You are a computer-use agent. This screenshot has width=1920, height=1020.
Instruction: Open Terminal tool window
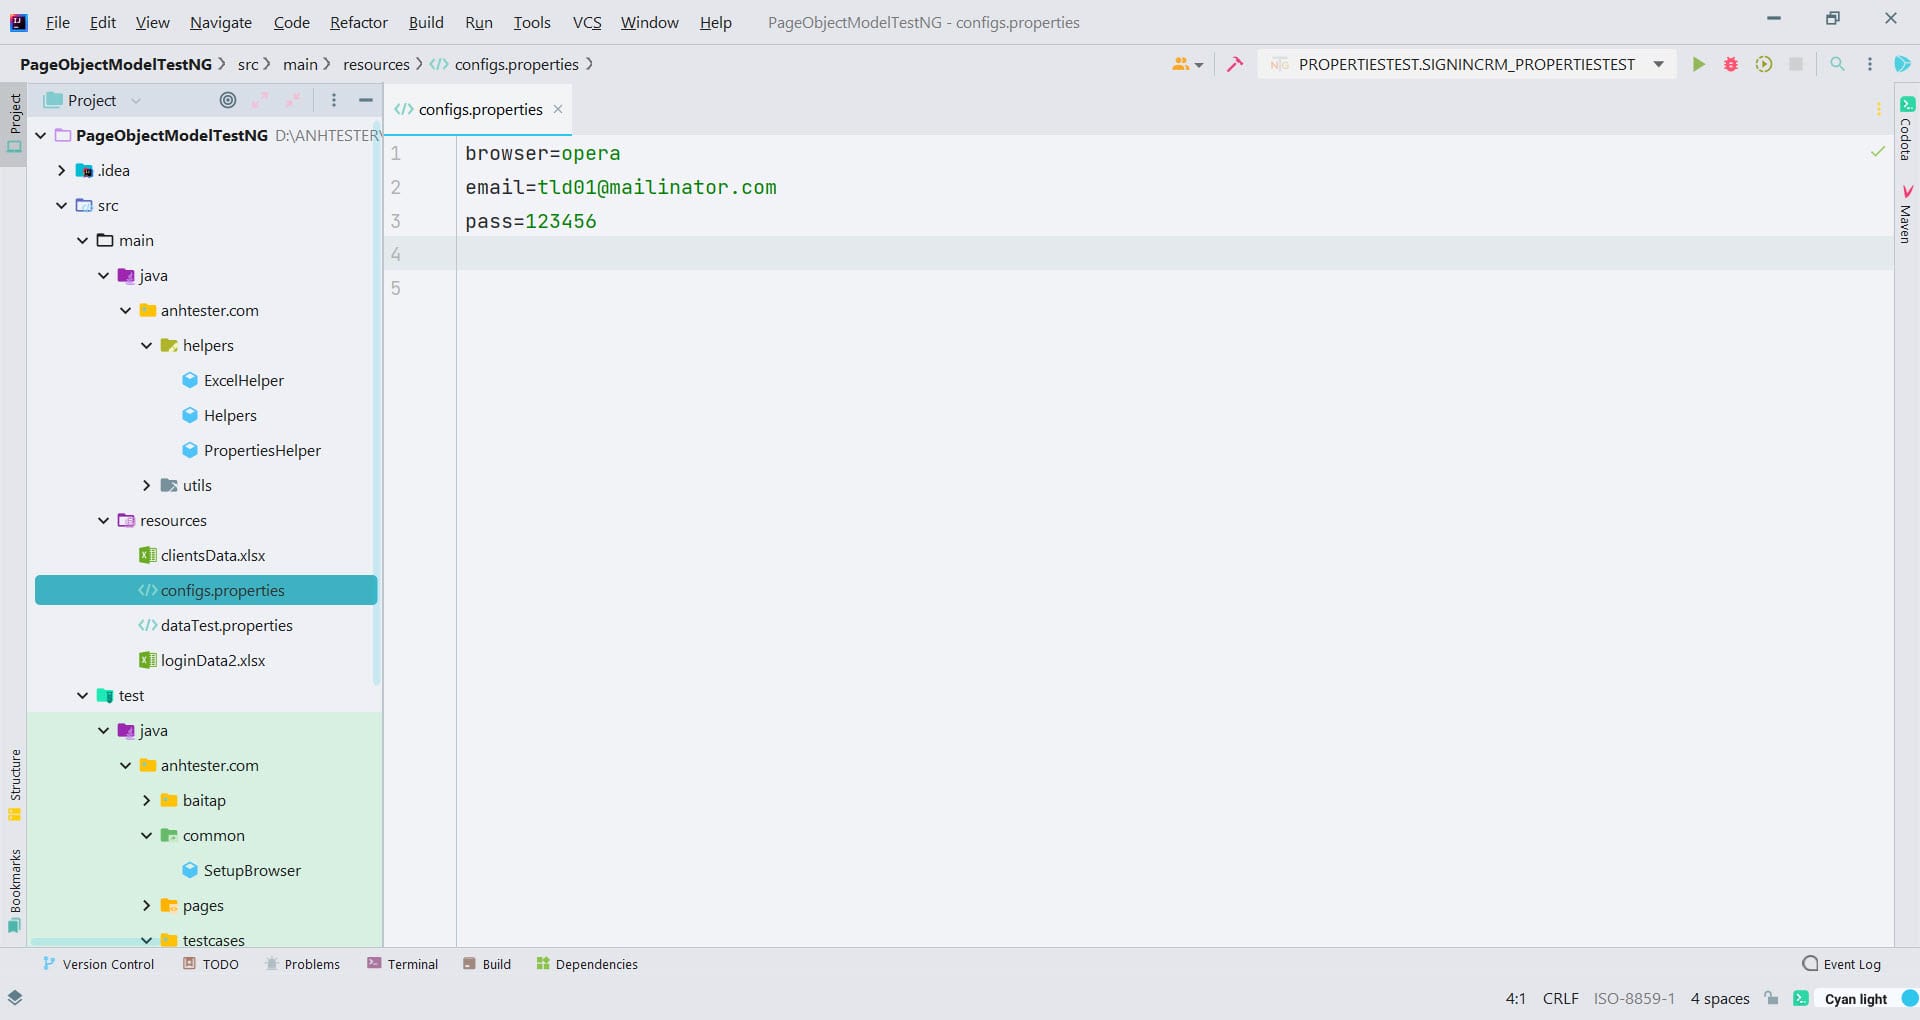coord(403,964)
